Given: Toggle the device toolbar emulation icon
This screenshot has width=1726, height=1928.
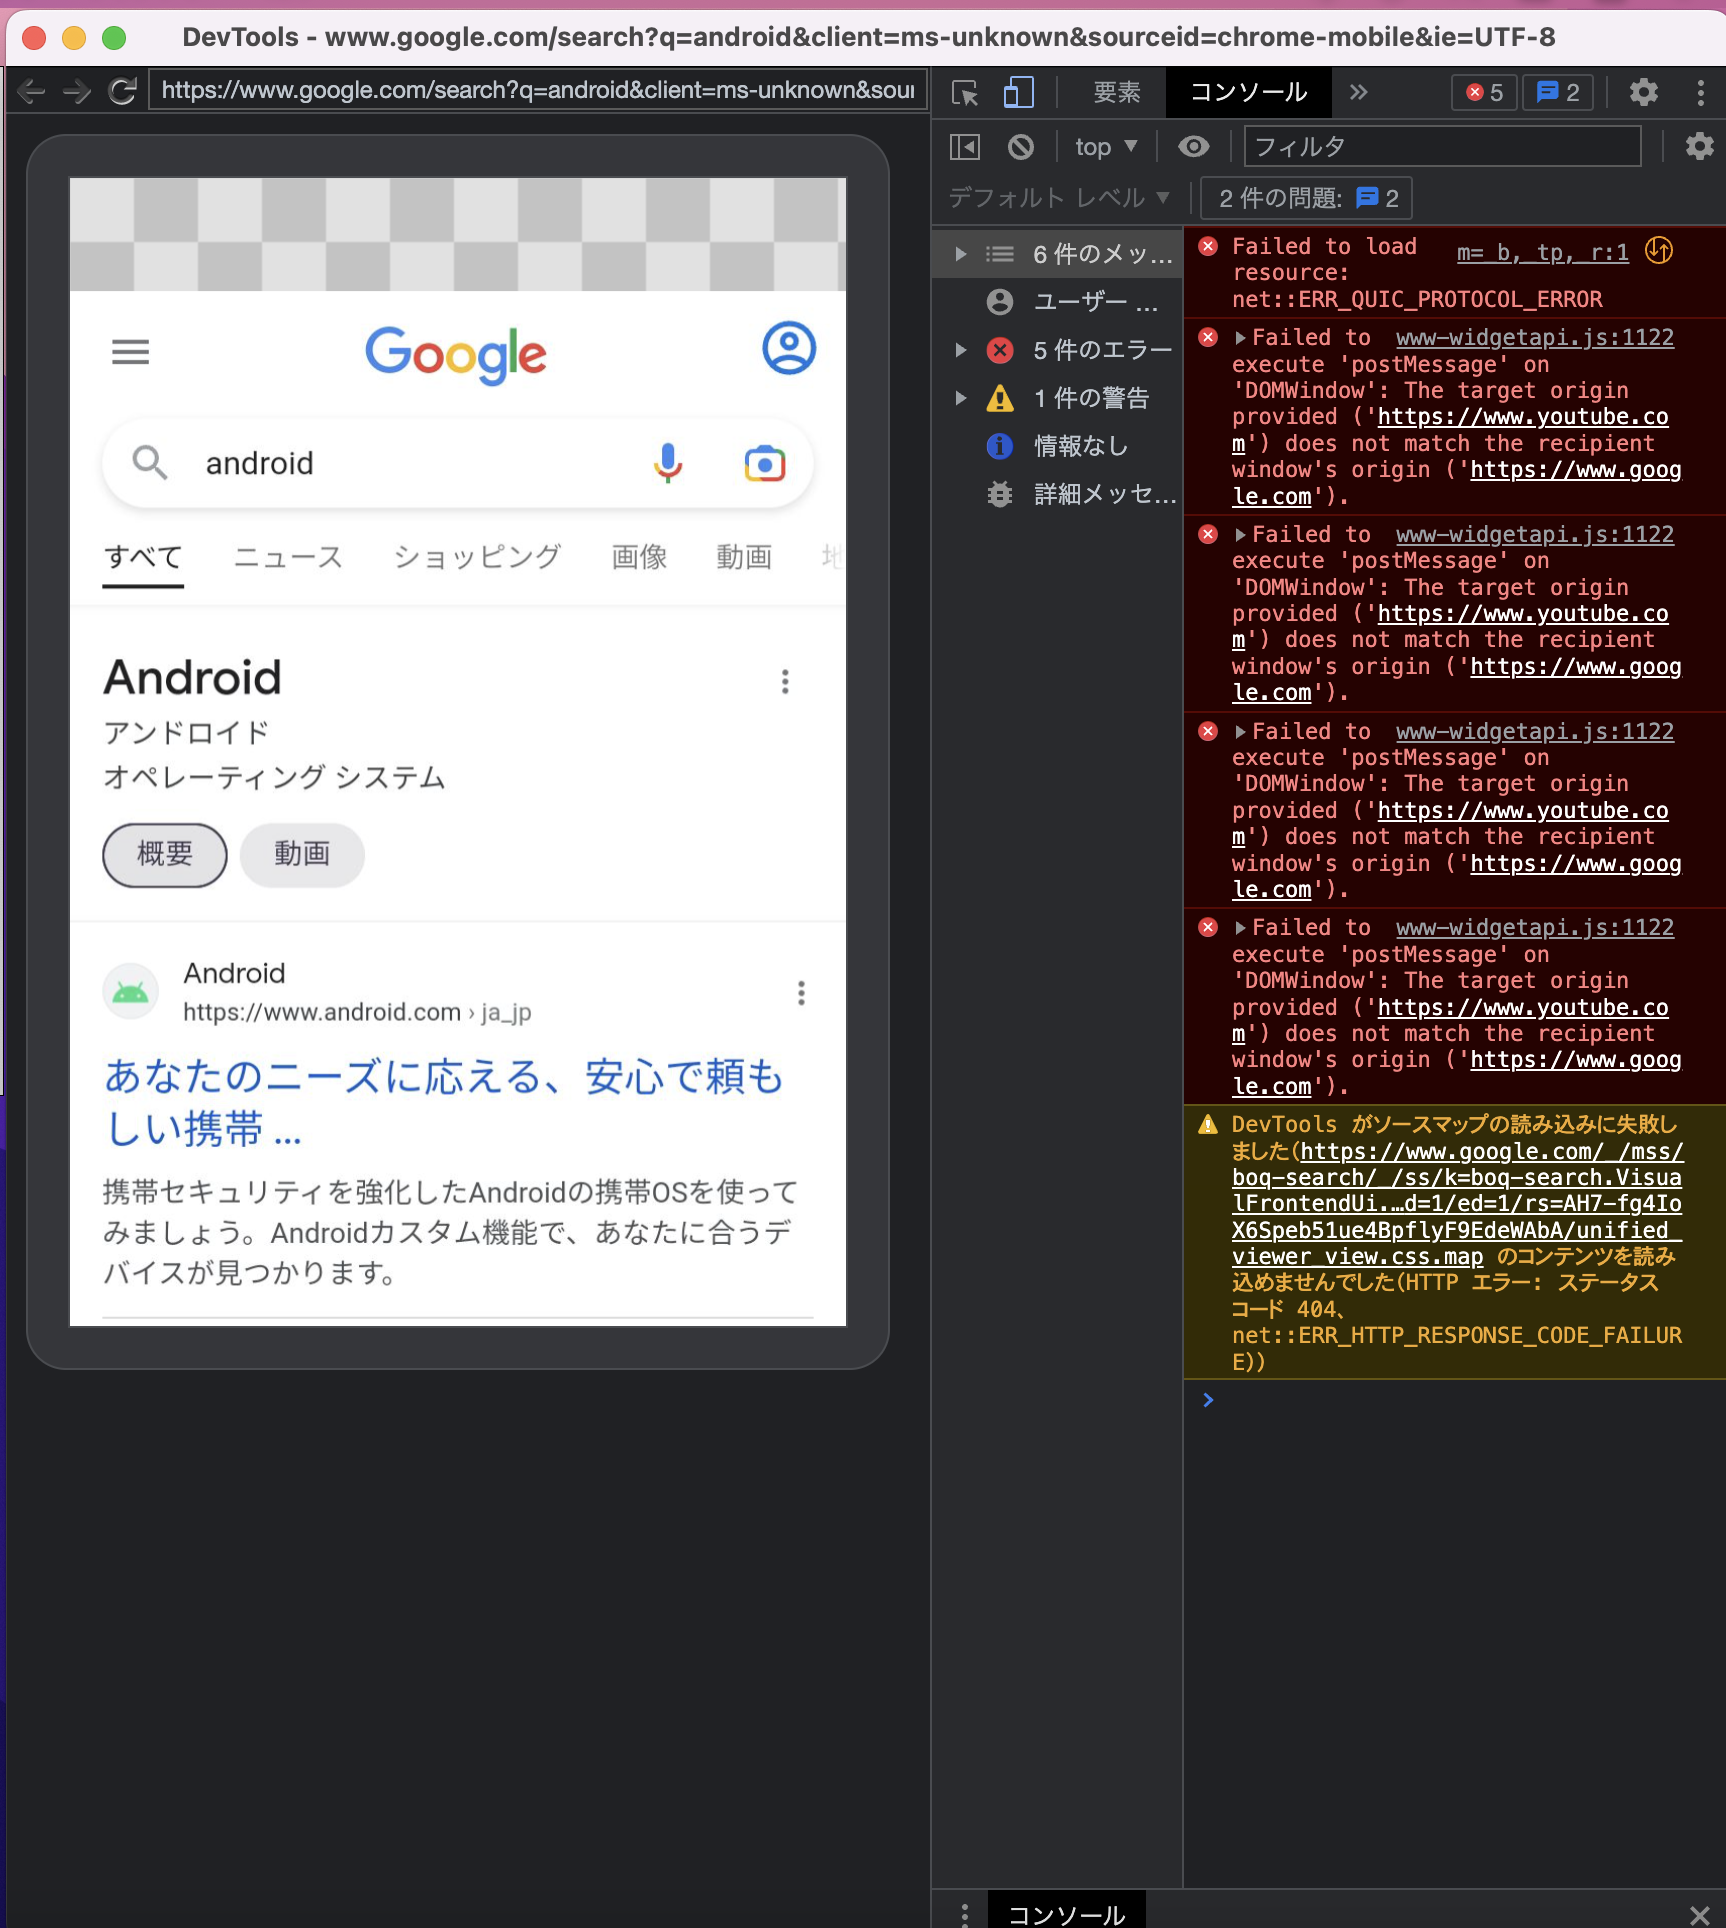Looking at the screenshot, I should click(1018, 93).
